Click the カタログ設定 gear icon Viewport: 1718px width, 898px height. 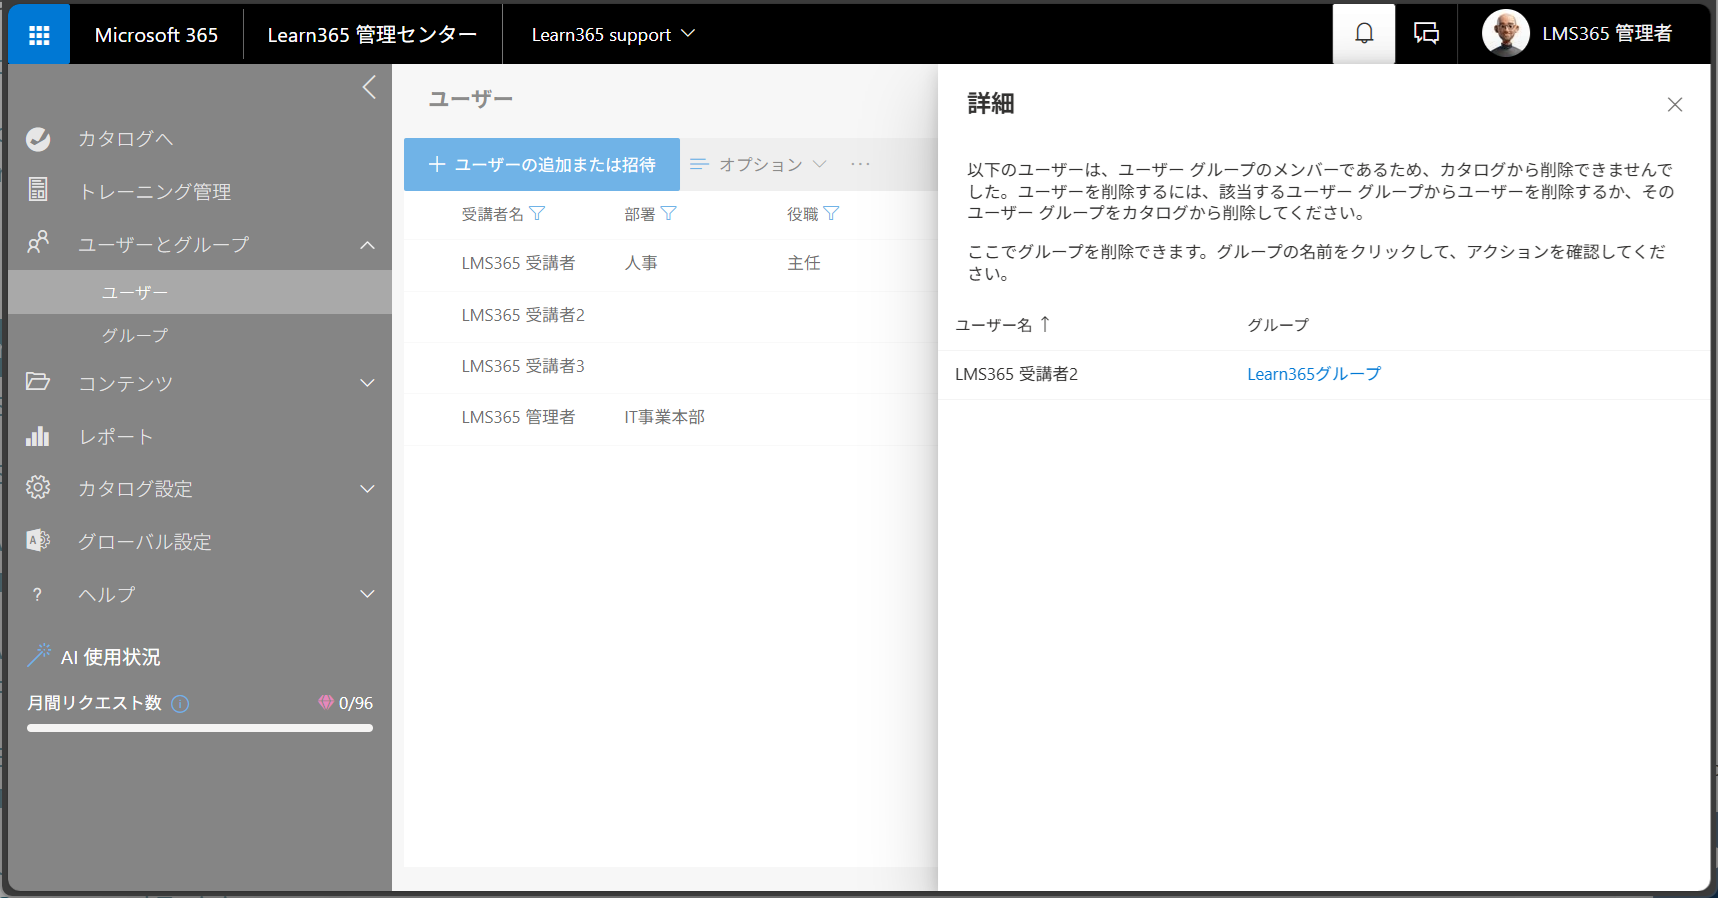(38, 488)
